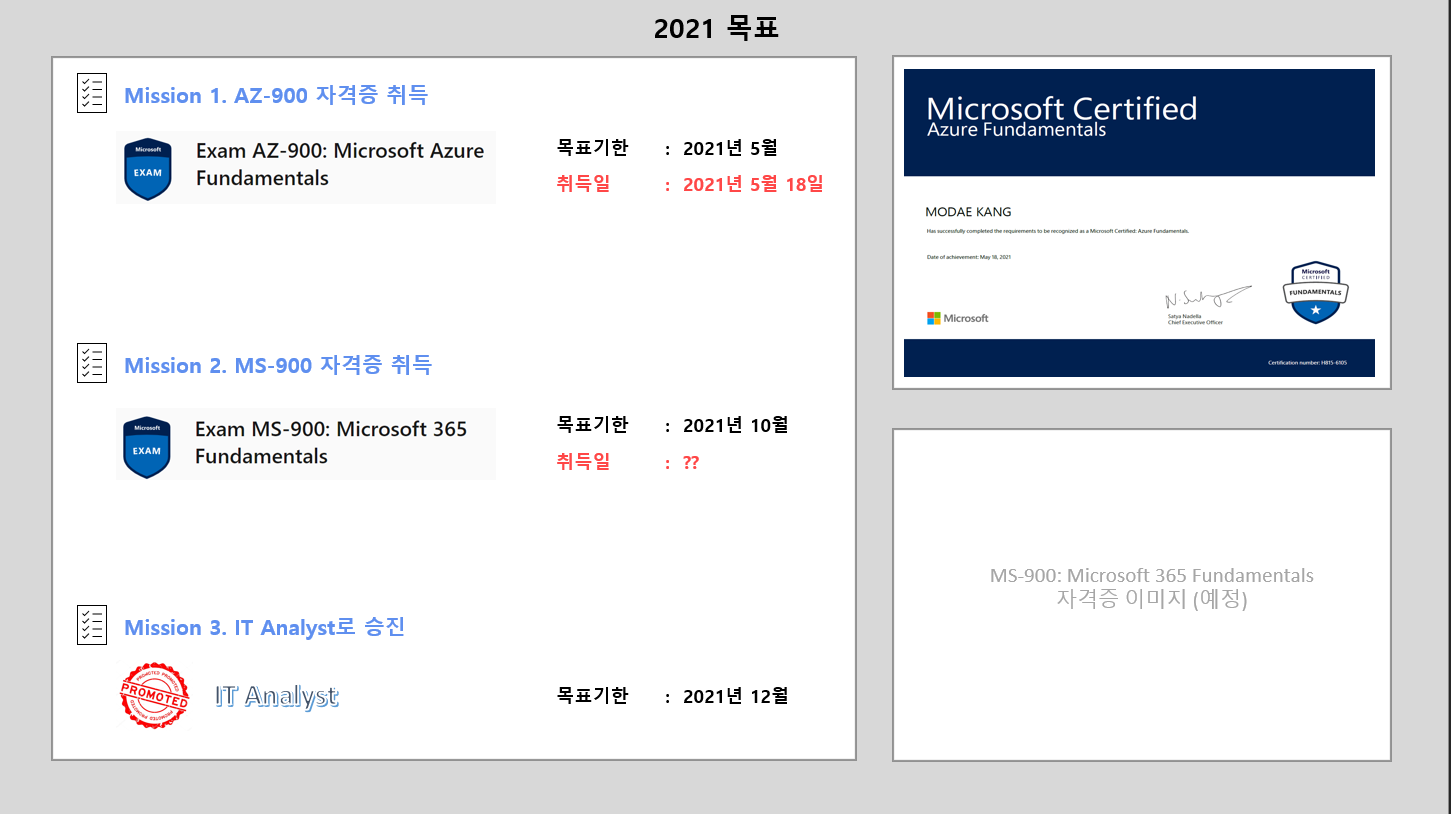Image resolution: width=1451 pixels, height=814 pixels.
Task: Click 'Satya Nadella Chief Executive Officer' caption
Action: tap(1195, 319)
